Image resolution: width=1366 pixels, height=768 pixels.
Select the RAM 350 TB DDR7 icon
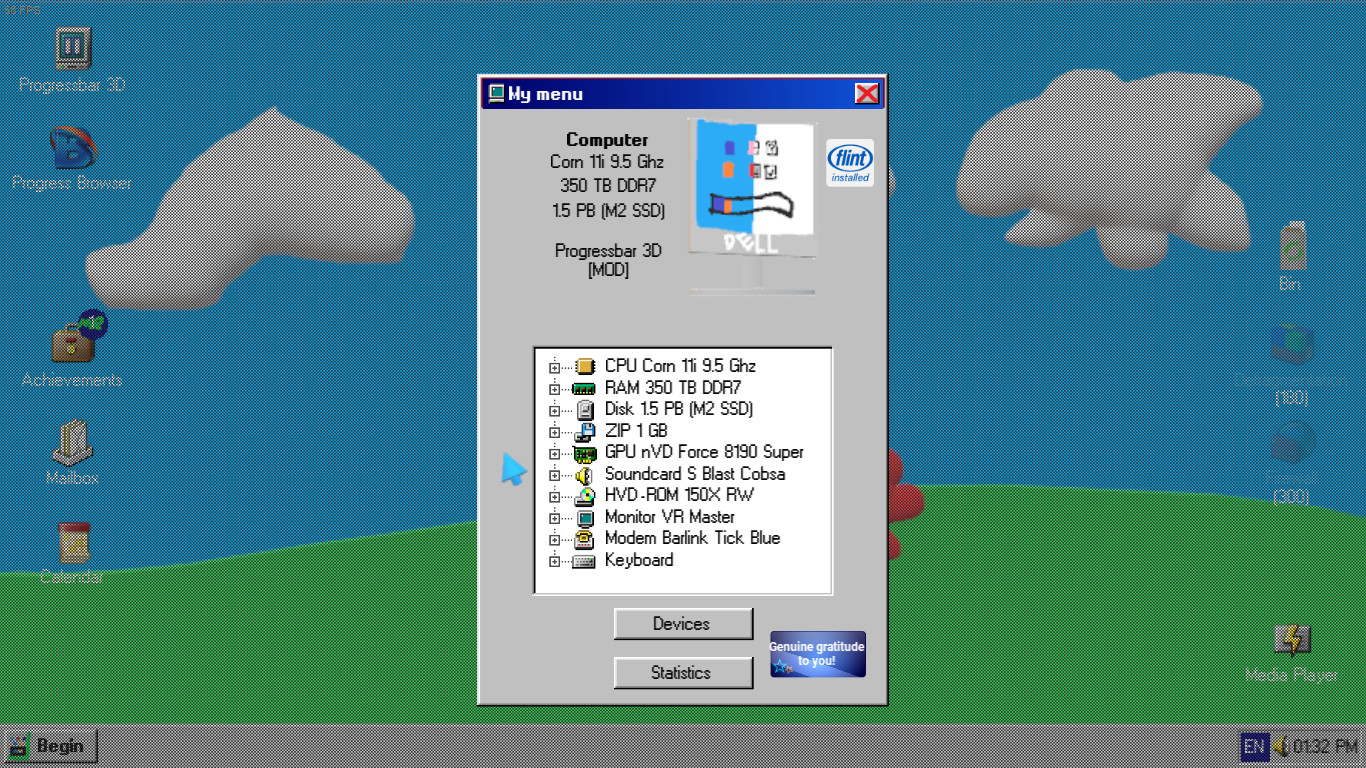pos(585,387)
